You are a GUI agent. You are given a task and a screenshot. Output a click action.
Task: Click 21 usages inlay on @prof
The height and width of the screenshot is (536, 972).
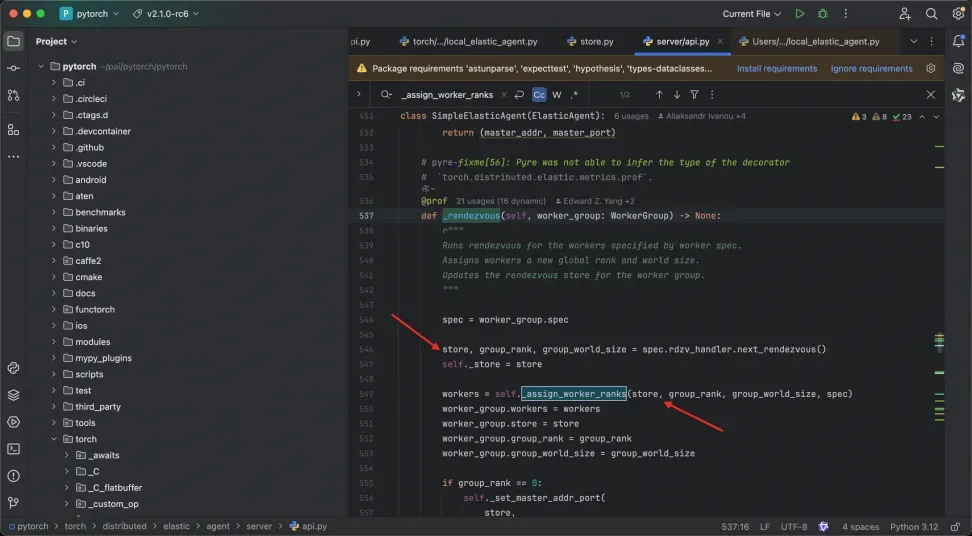[x=501, y=201]
